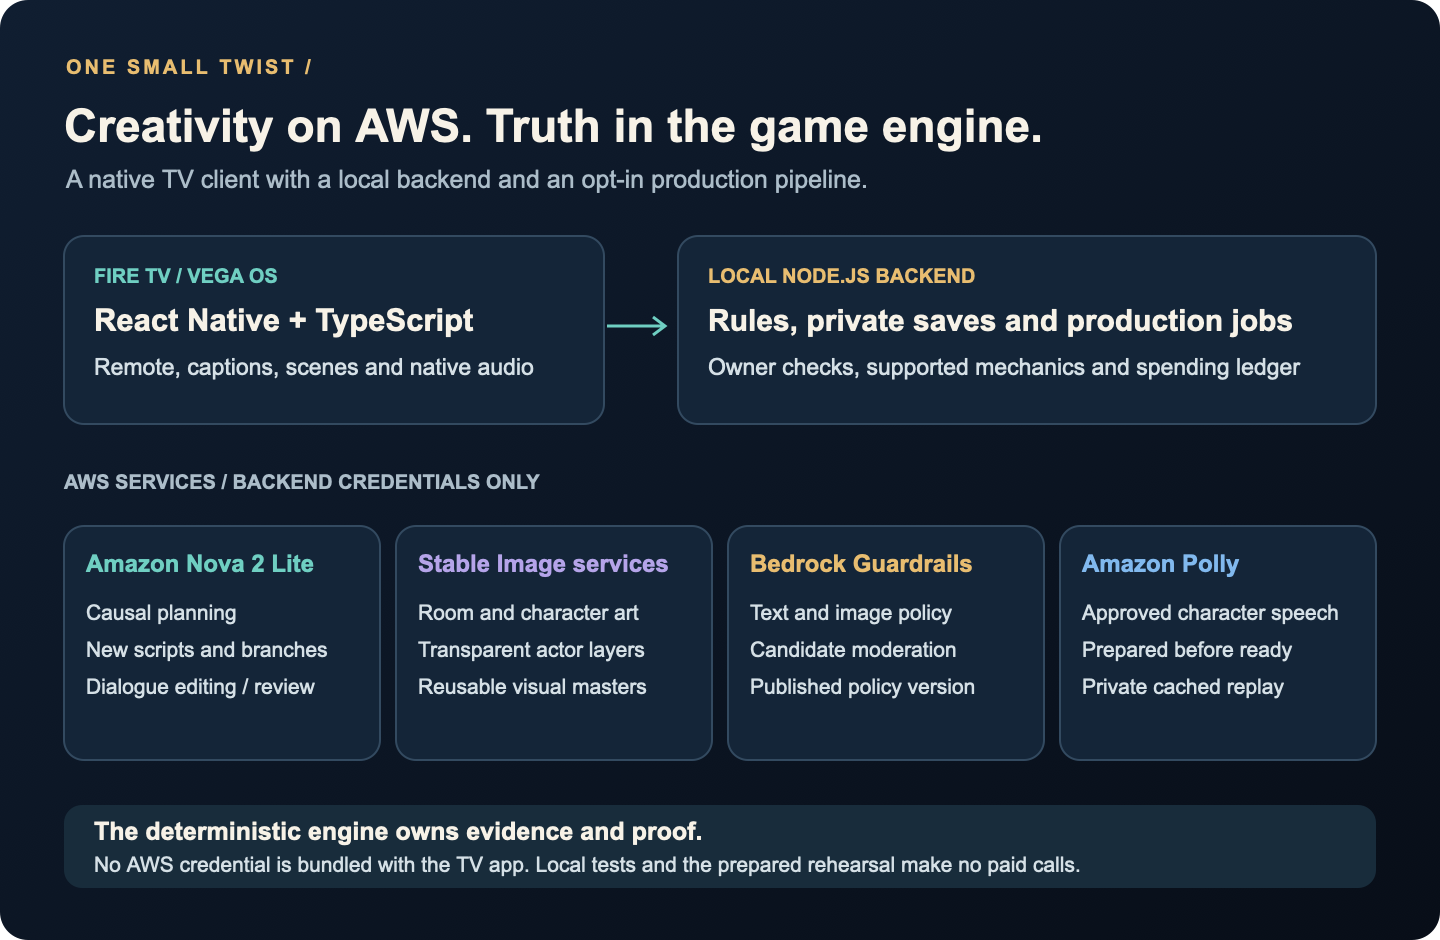Viewport: 1440px width, 940px height.
Task: Click "Text and image policy"
Action: coord(851,613)
